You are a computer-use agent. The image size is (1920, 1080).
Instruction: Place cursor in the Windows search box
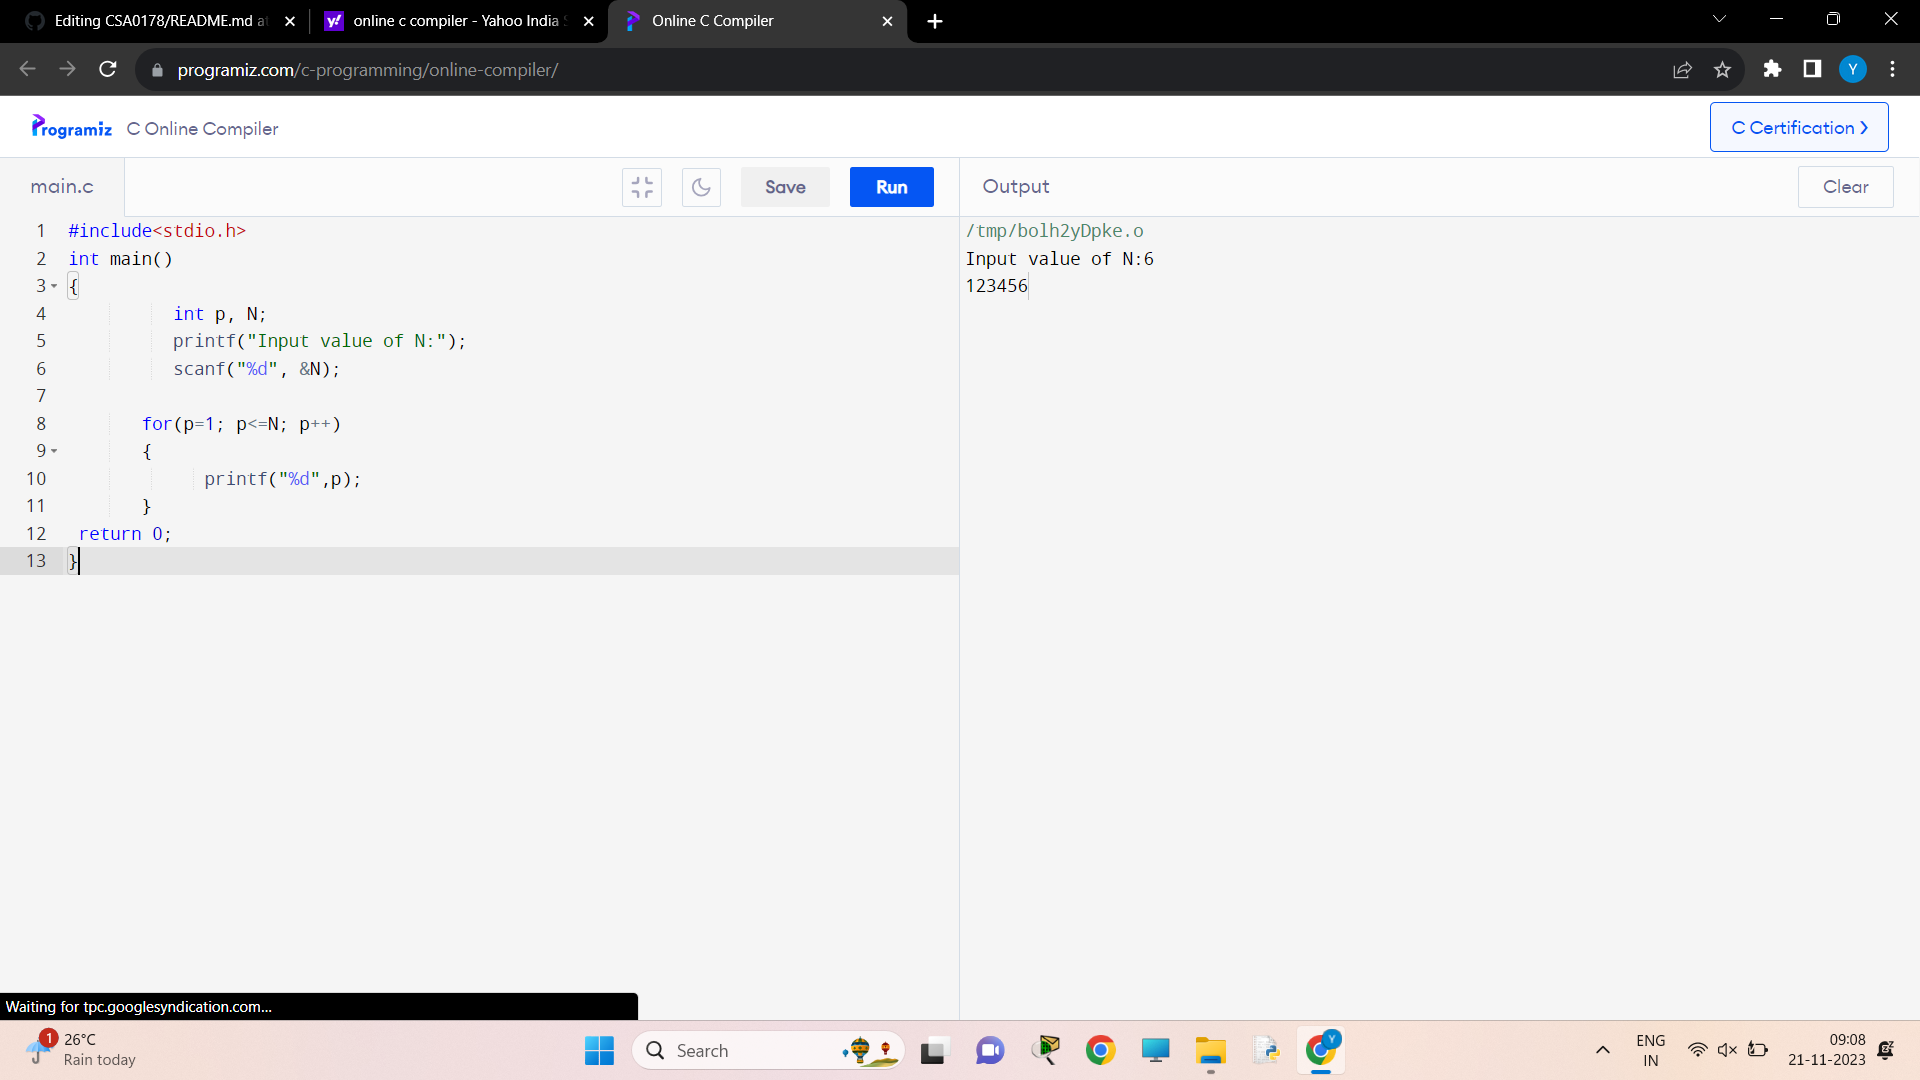[750, 1050]
